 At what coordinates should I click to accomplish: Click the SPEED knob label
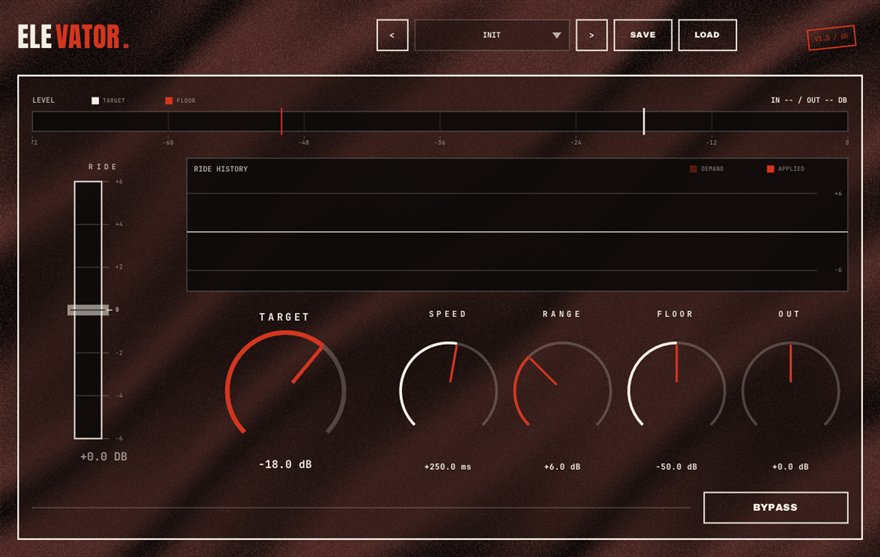pyautogui.click(x=448, y=314)
